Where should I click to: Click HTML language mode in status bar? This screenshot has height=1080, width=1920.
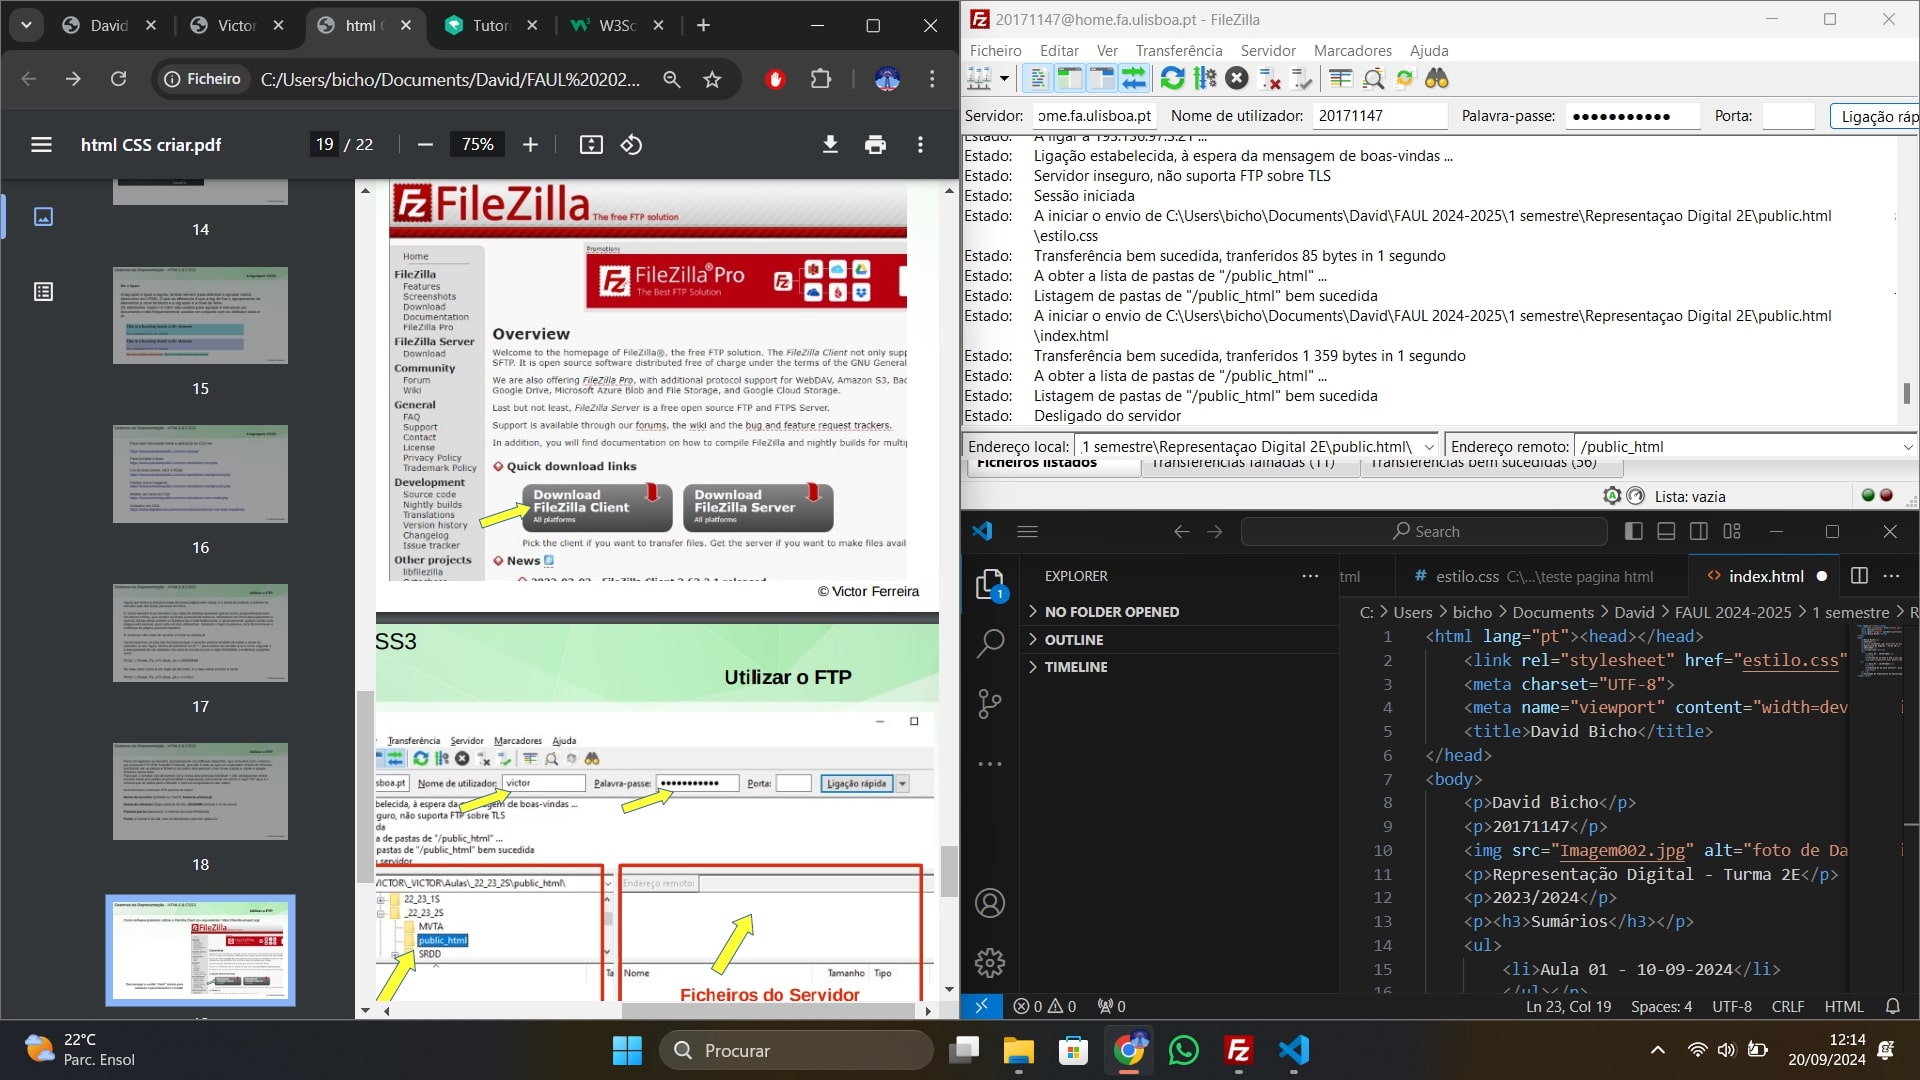[1843, 1006]
